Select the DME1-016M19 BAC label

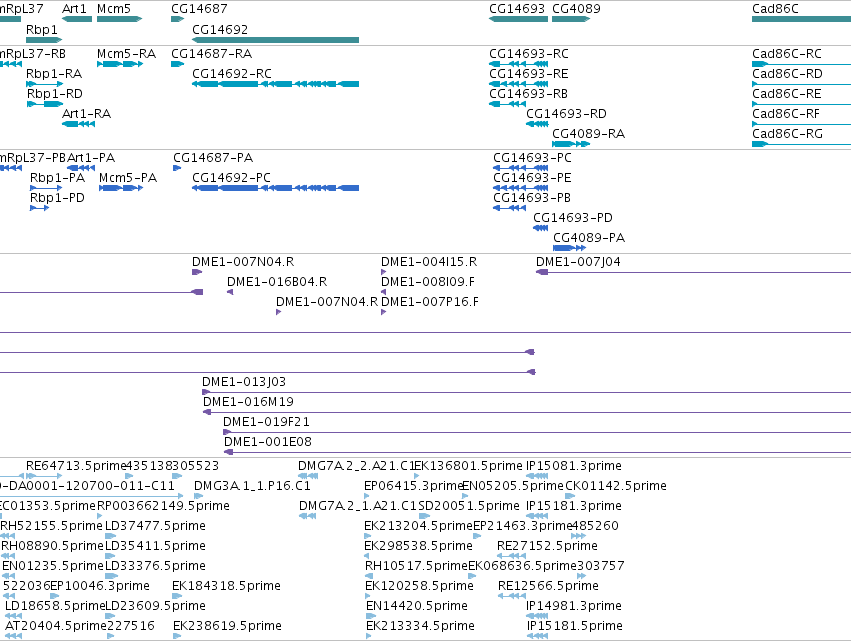pos(249,402)
